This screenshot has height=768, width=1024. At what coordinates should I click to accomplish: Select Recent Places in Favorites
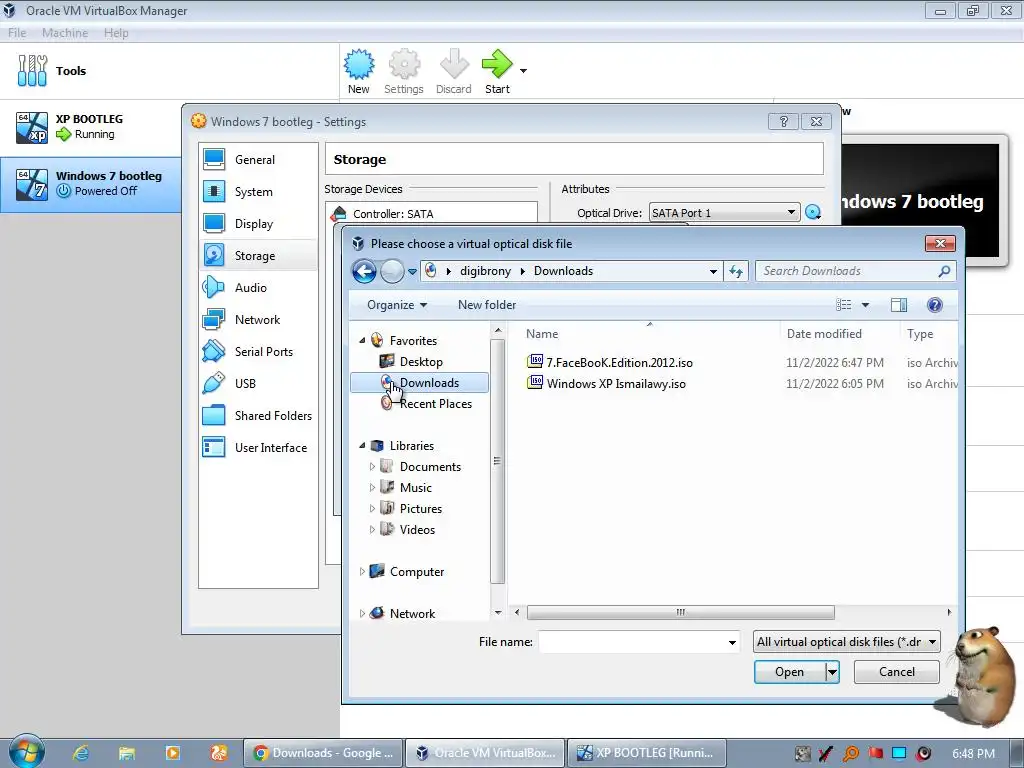tap(426, 404)
